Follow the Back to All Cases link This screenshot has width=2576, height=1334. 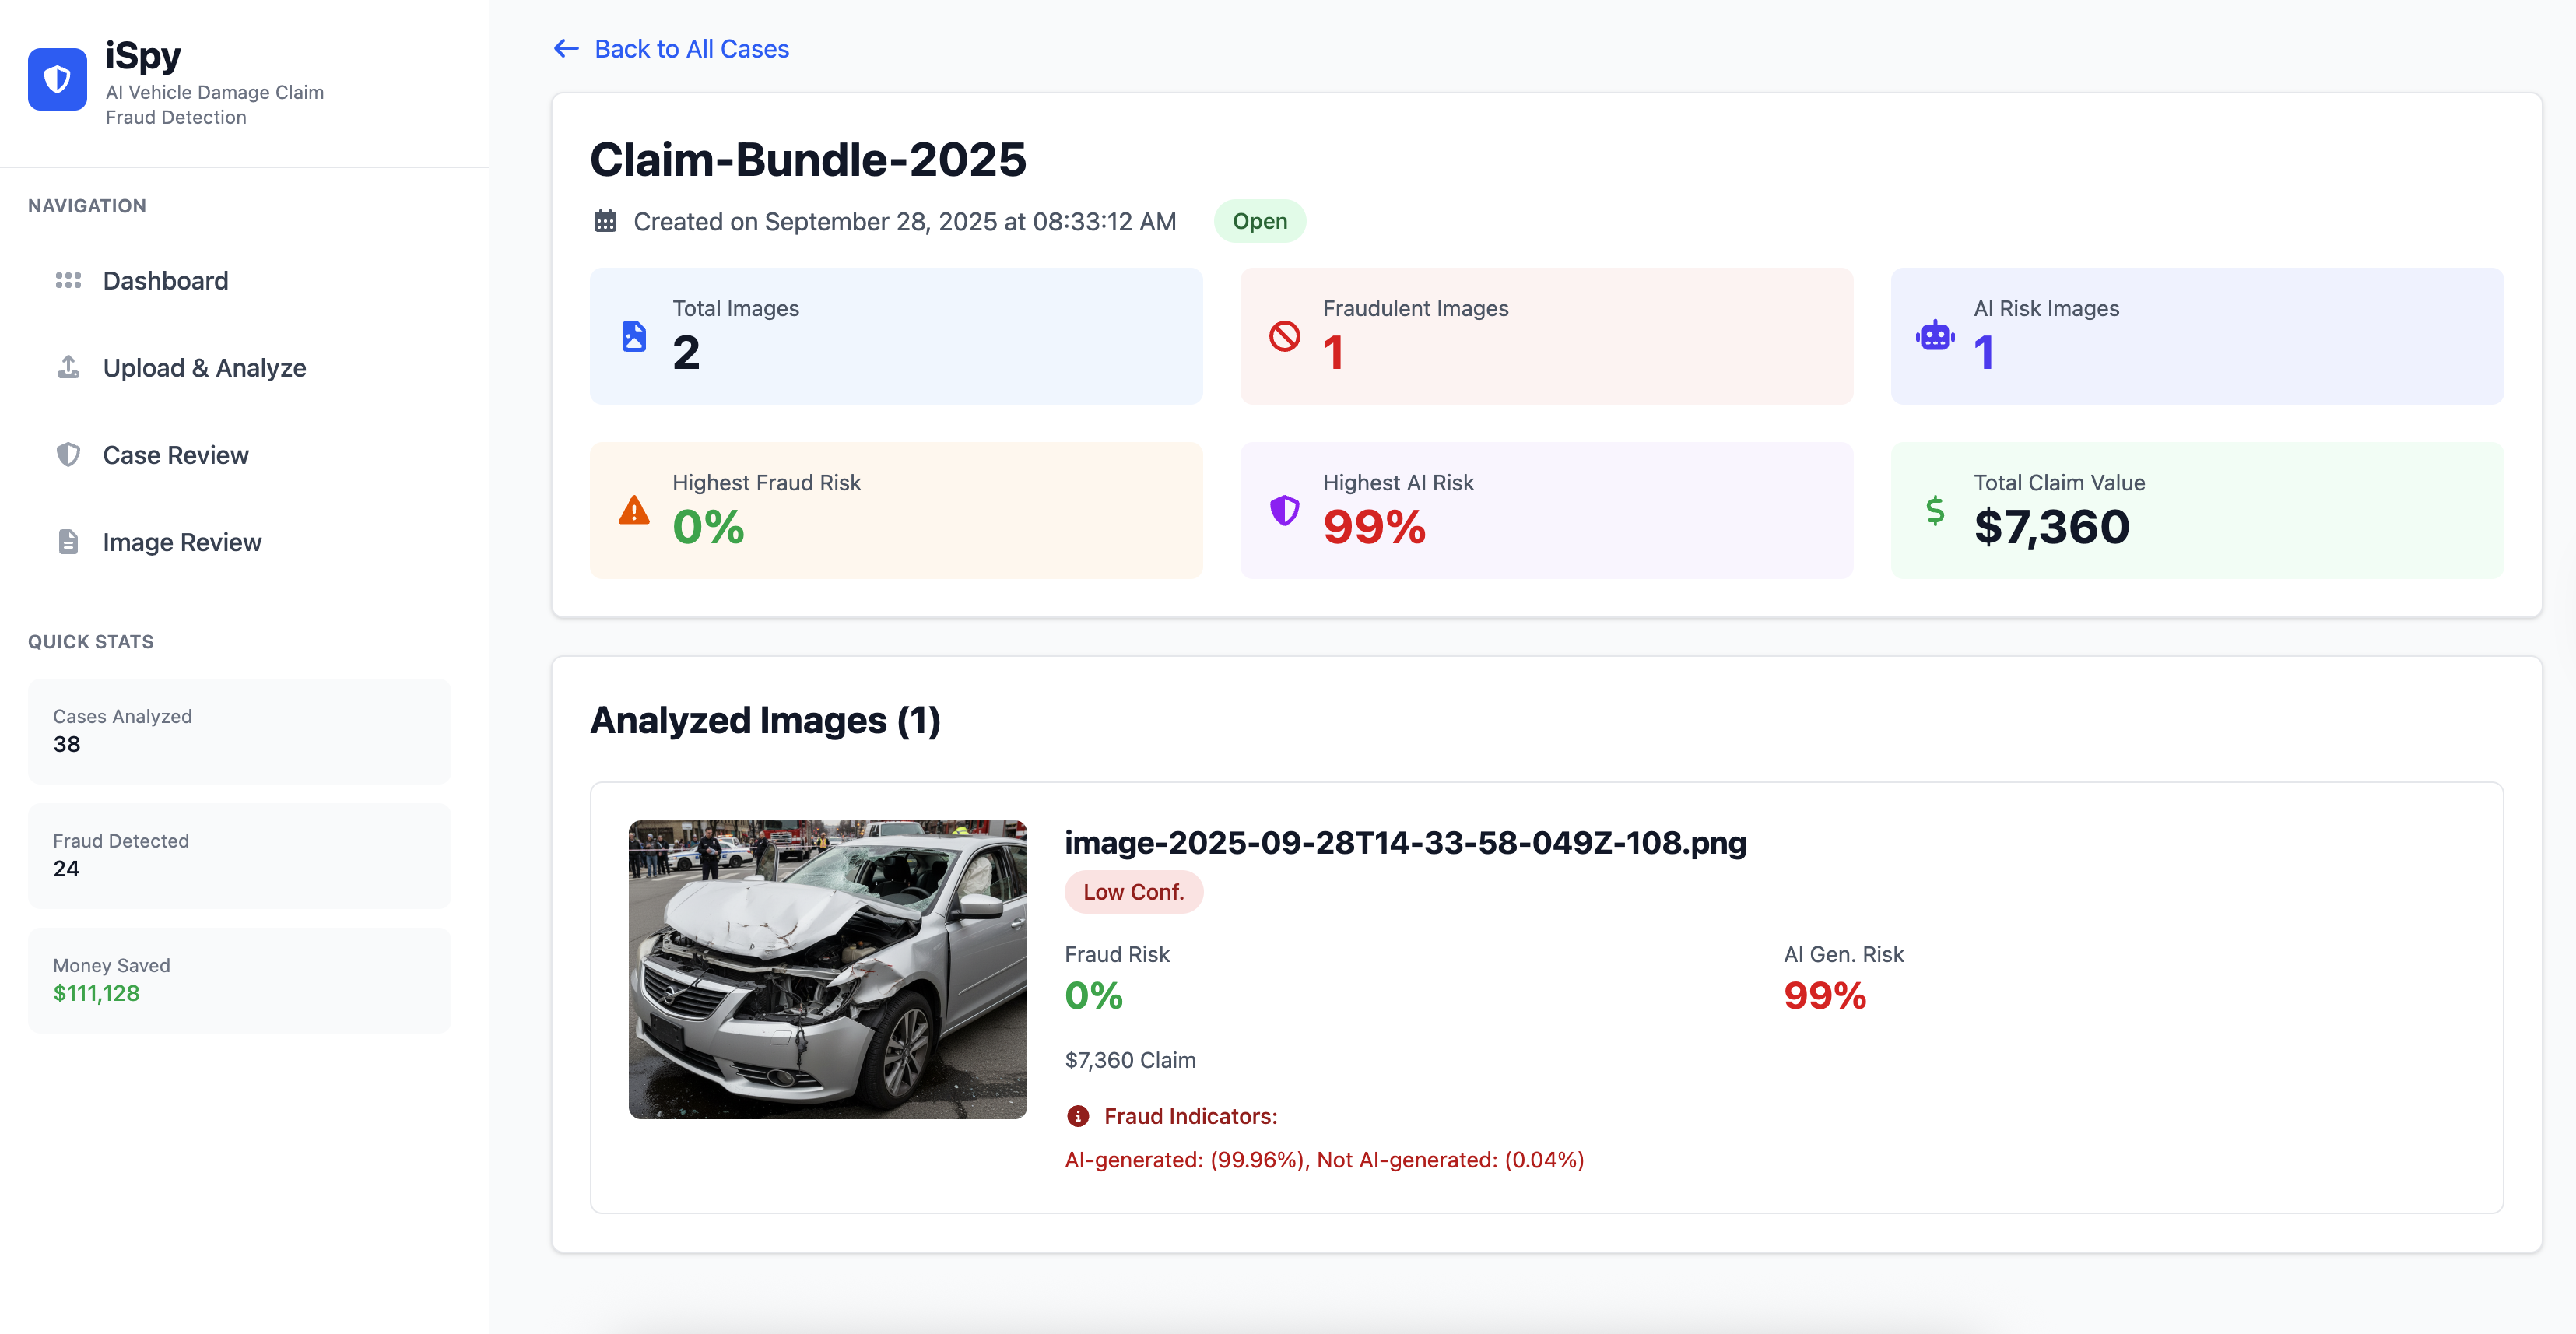691,48
